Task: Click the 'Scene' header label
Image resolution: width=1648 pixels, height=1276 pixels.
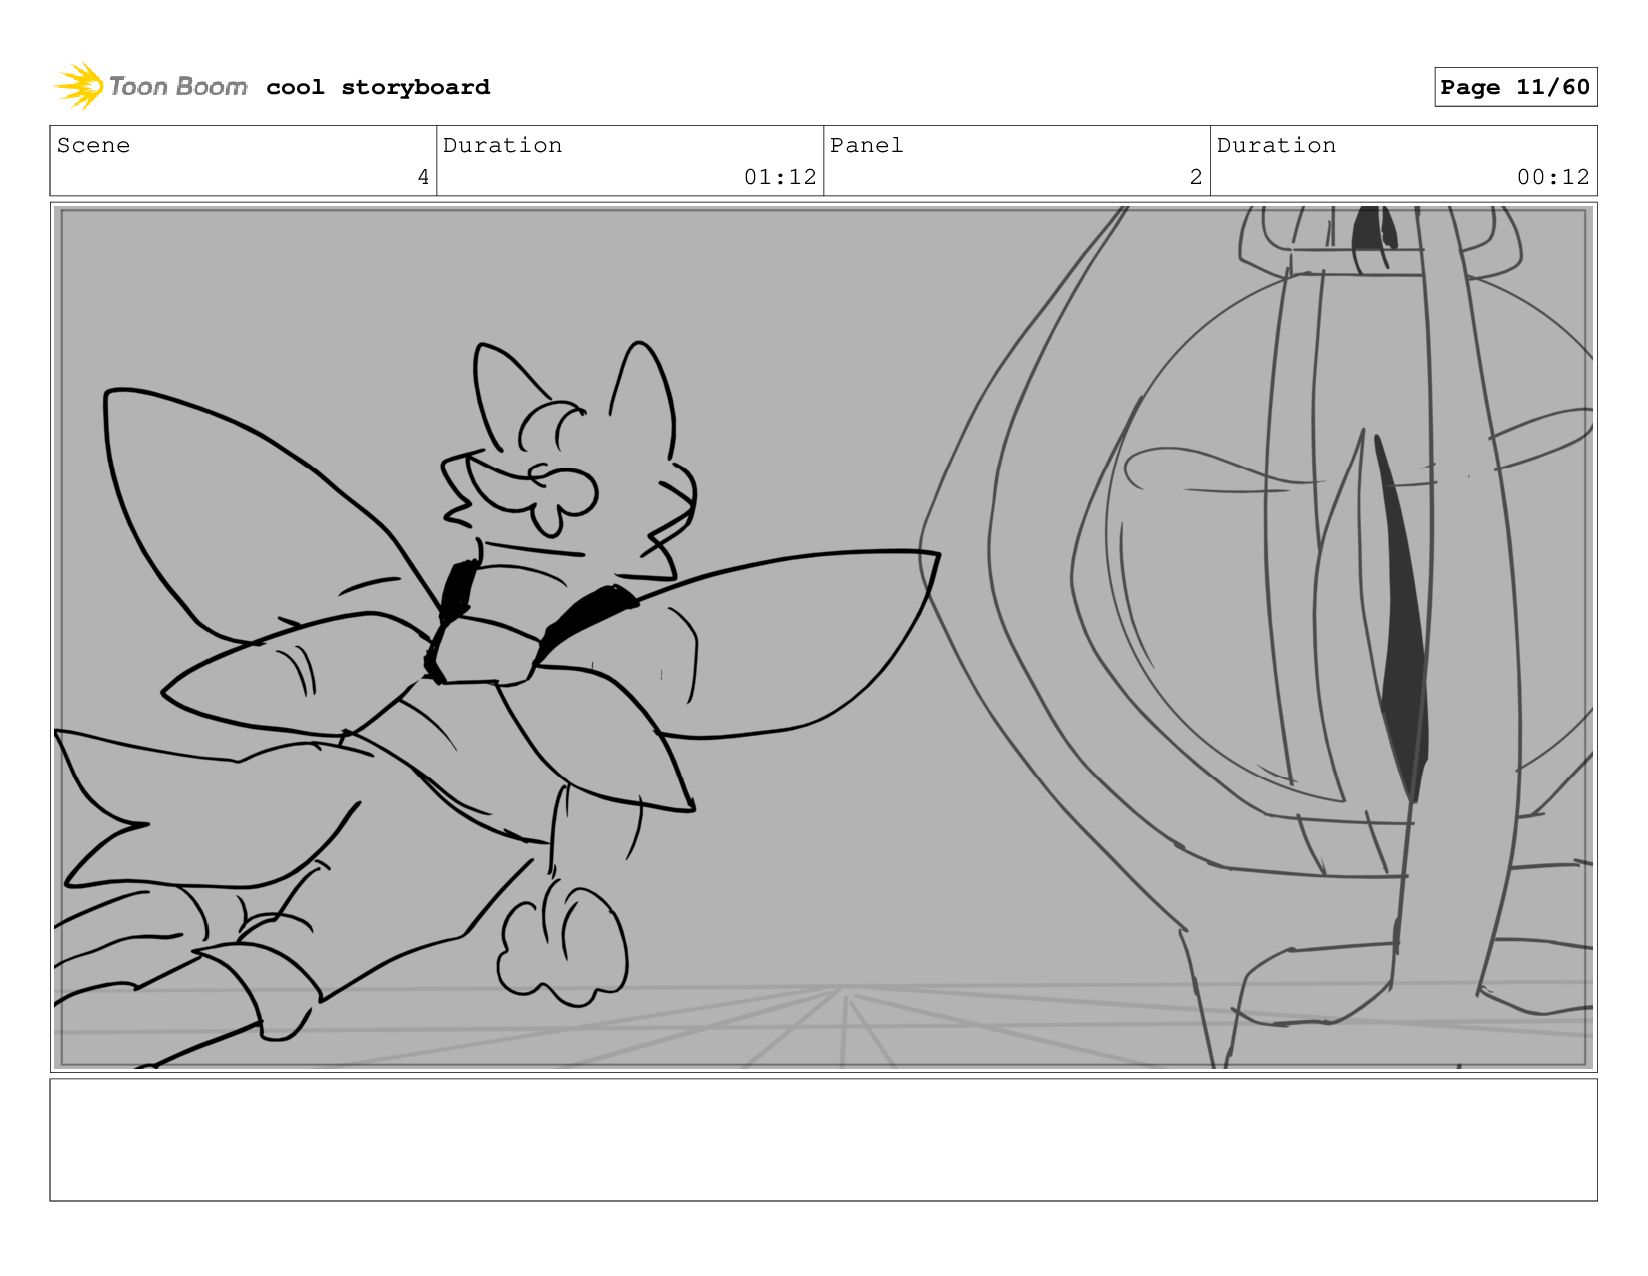Action: click(x=93, y=145)
